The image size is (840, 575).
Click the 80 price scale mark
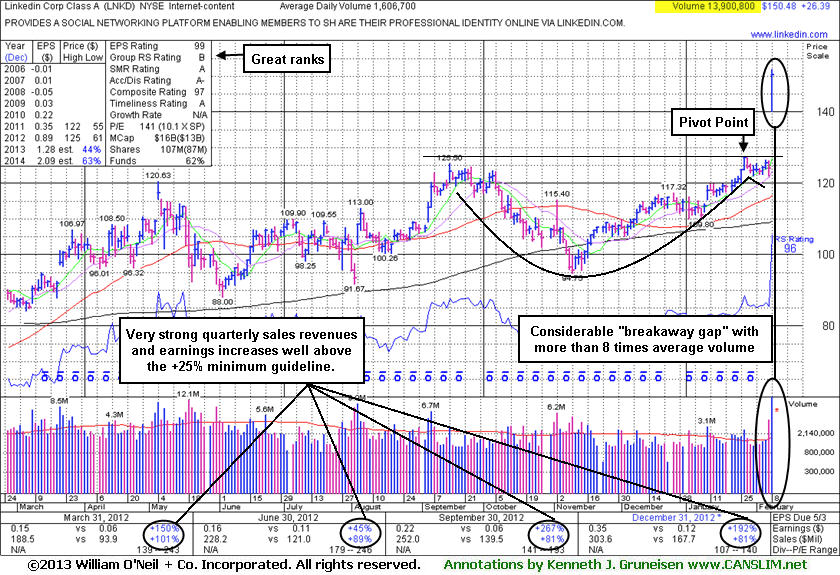828,325
